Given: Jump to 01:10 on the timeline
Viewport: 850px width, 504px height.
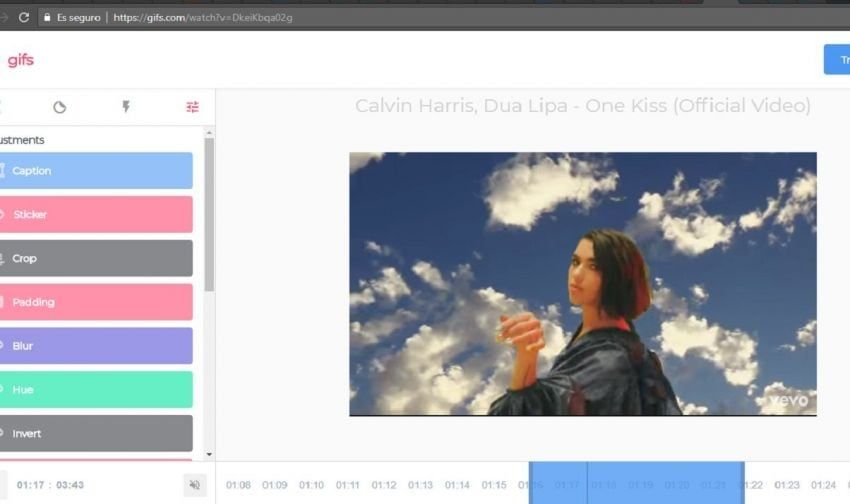Looking at the screenshot, I should [311, 485].
